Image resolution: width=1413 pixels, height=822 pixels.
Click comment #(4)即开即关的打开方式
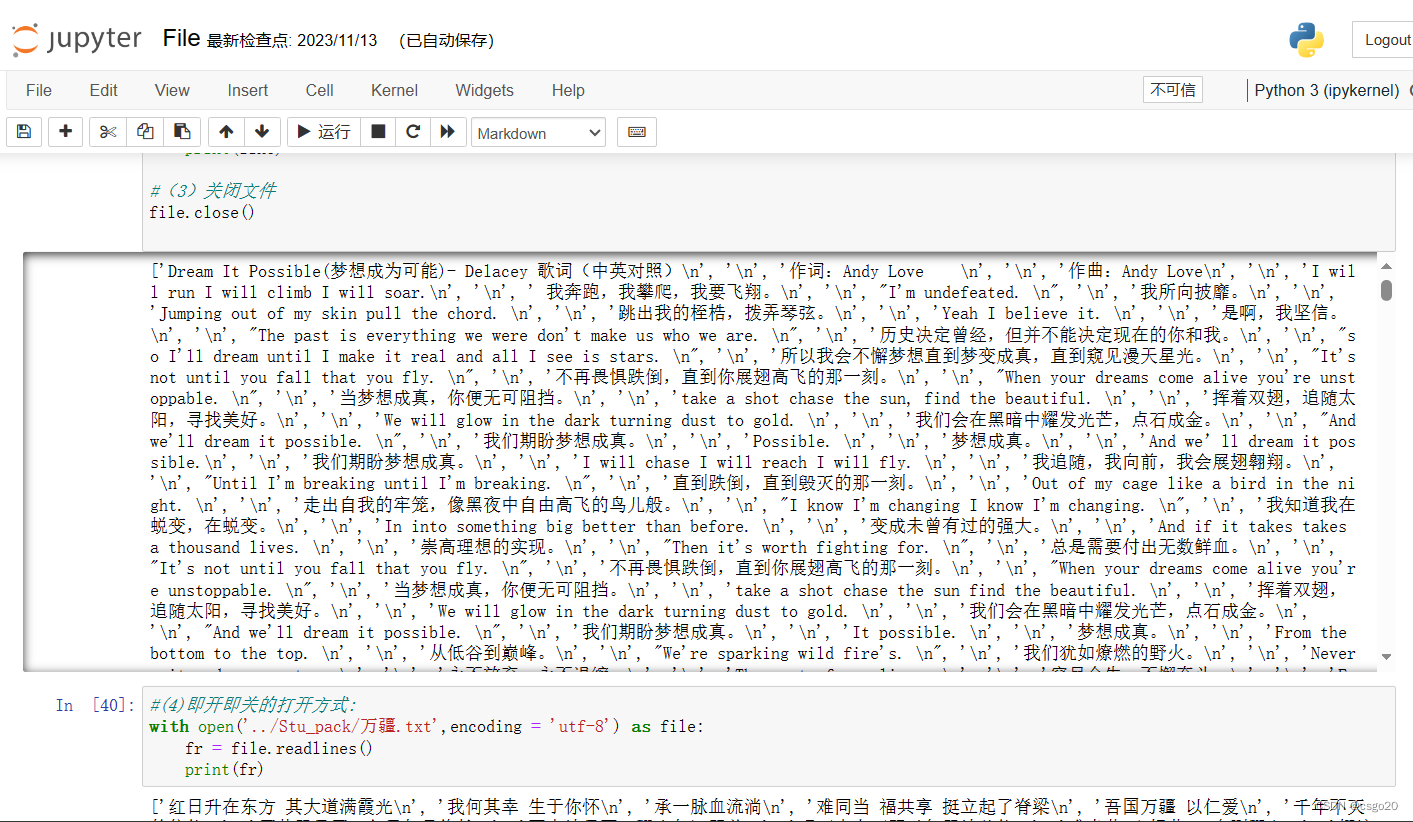253,705
